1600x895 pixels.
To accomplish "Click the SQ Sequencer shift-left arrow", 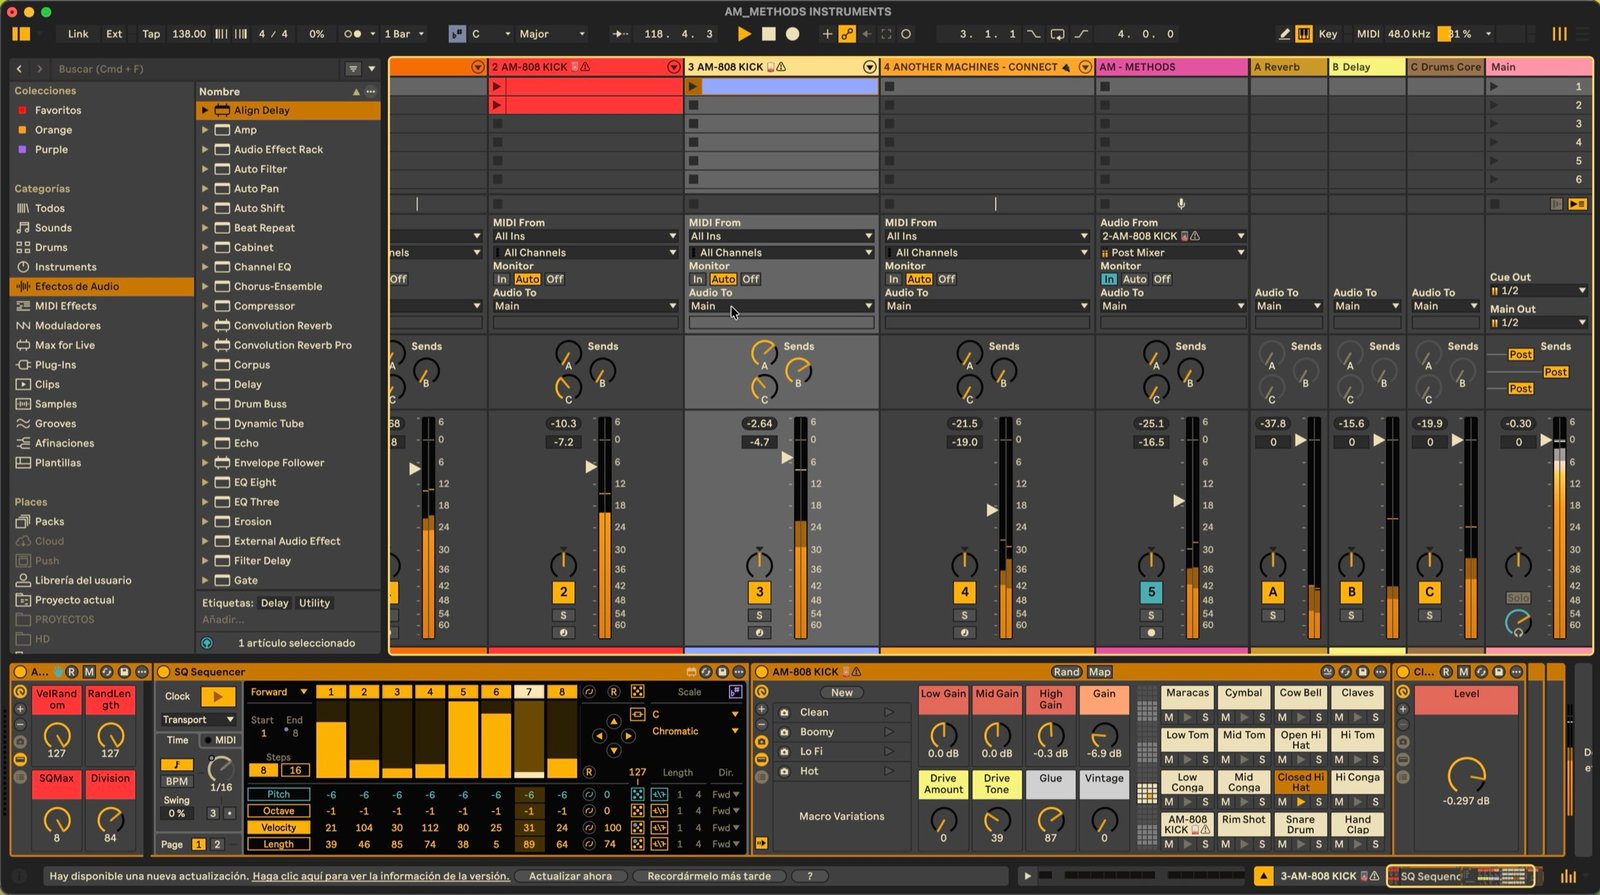I will [598, 736].
